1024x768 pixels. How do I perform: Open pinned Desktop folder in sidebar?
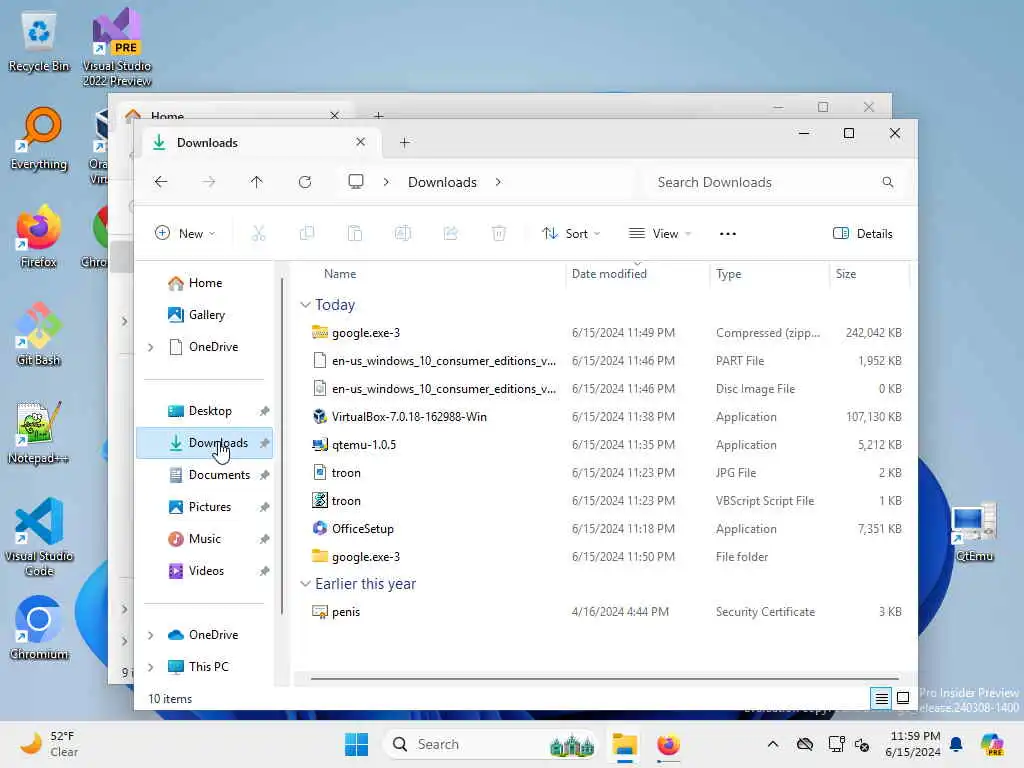204,411
